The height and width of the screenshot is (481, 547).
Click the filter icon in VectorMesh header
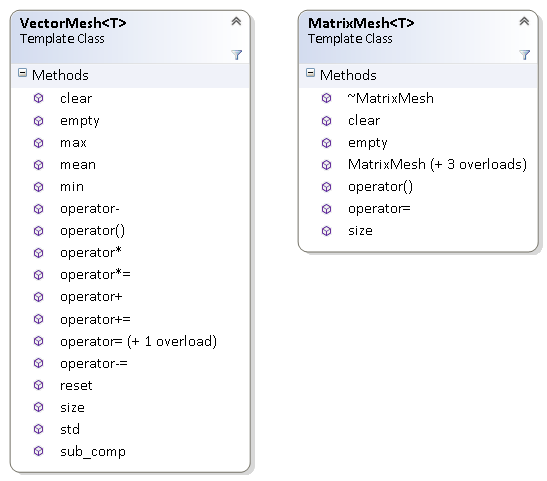[x=237, y=55]
